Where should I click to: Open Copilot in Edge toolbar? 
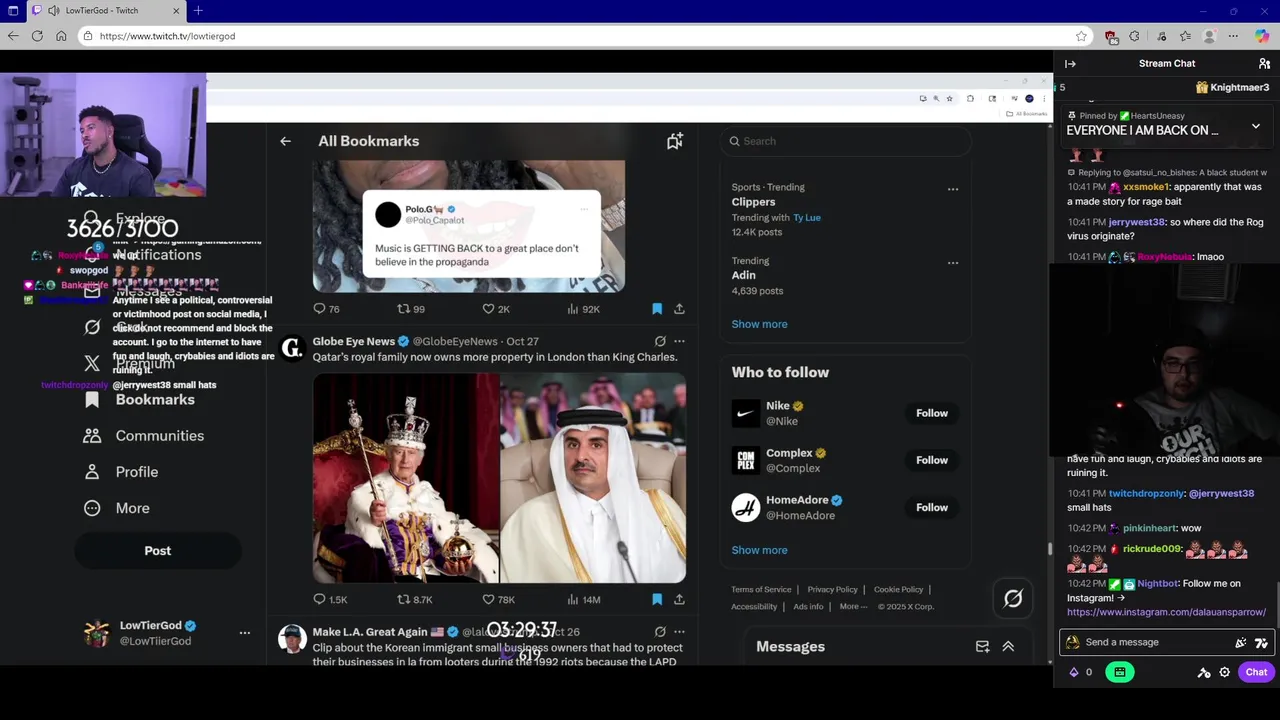pos(1262,36)
